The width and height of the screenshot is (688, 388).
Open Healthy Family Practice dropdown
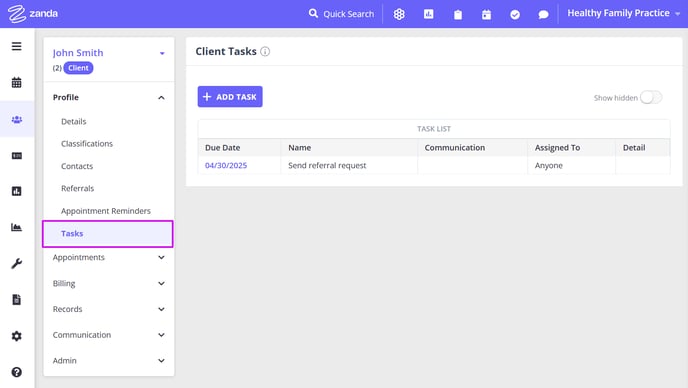pyautogui.click(x=624, y=13)
